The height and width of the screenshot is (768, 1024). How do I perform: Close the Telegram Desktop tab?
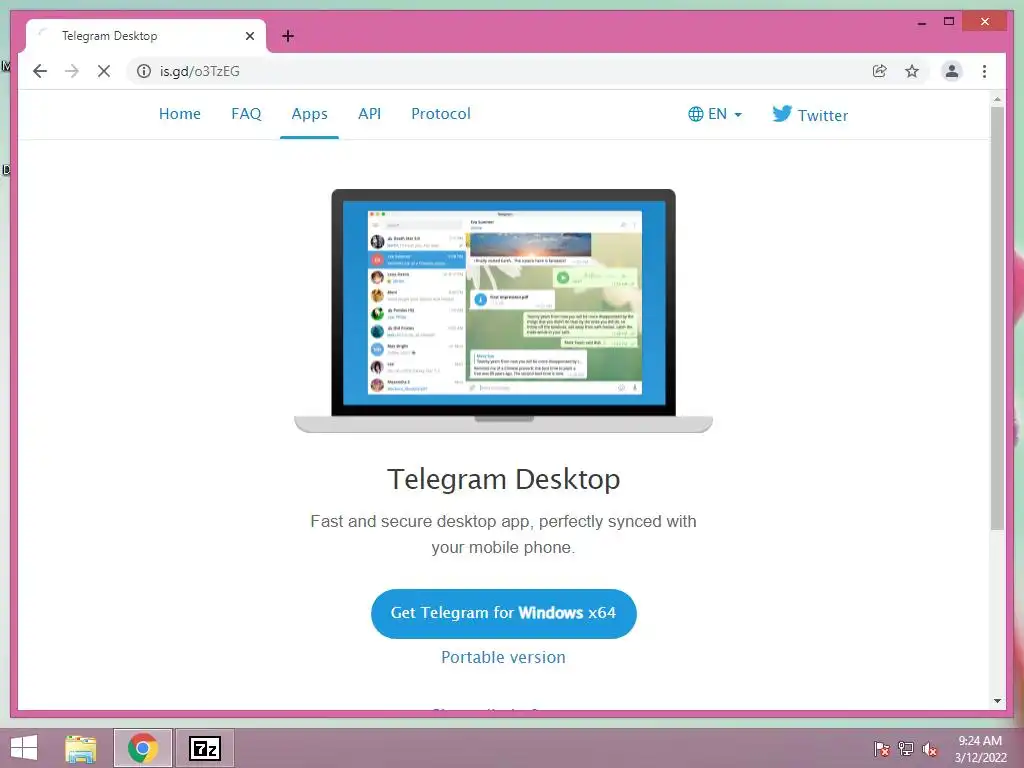pos(249,36)
